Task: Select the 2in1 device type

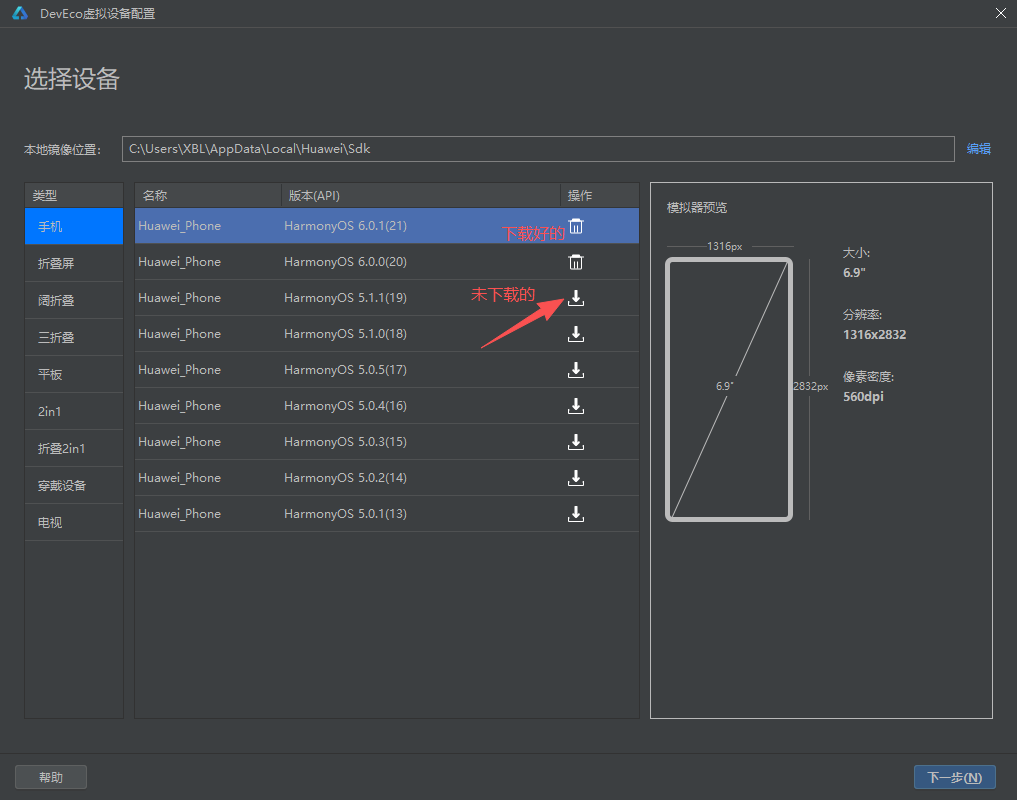Action: pos(74,411)
